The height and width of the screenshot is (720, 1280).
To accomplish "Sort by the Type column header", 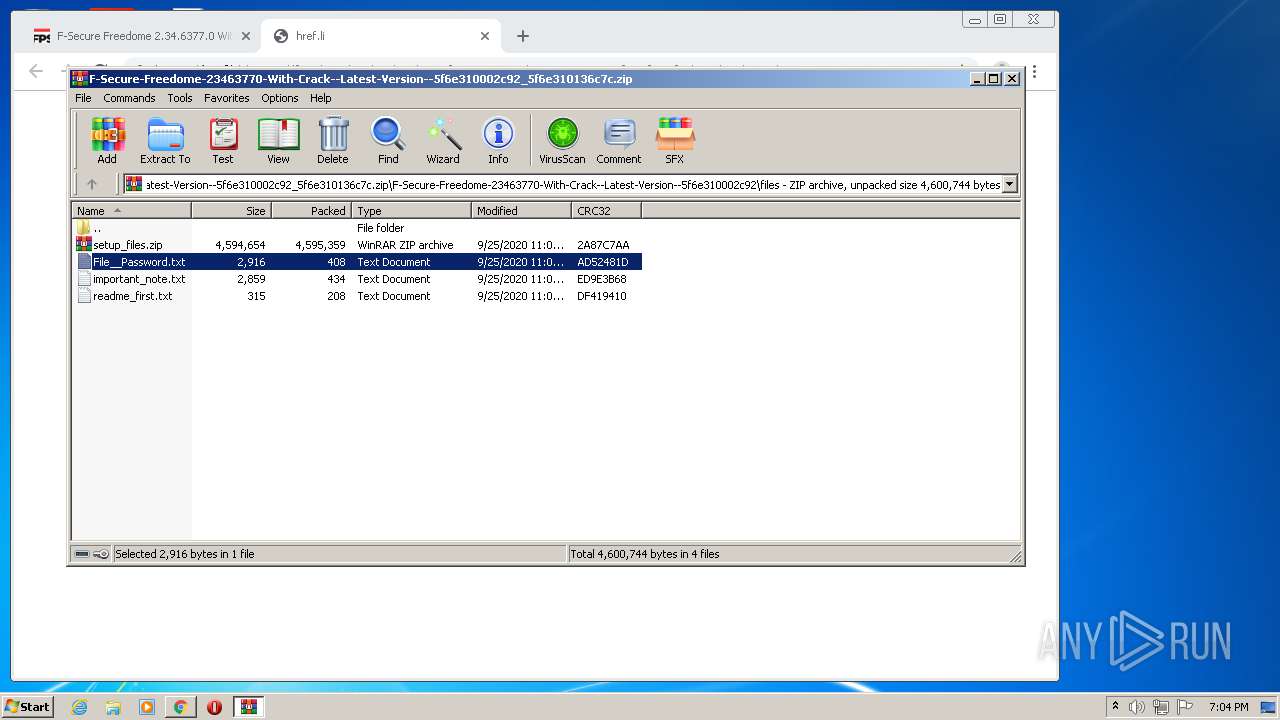I will (411, 211).
